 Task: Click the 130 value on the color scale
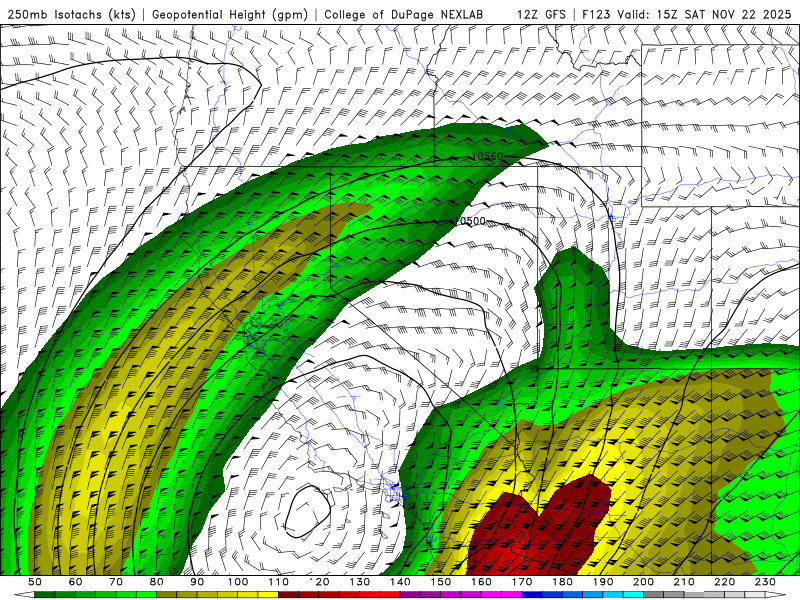tap(360, 582)
